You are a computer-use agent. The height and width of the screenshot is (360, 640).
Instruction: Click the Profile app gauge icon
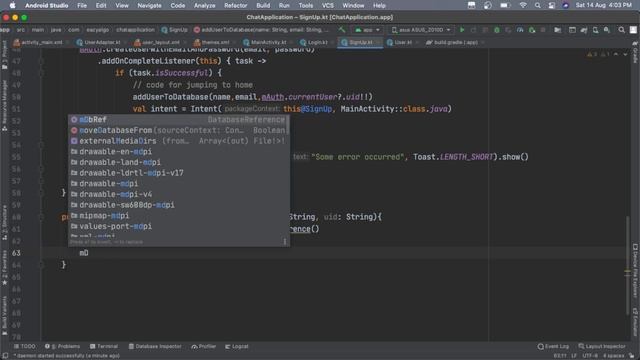click(x=520, y=30)
